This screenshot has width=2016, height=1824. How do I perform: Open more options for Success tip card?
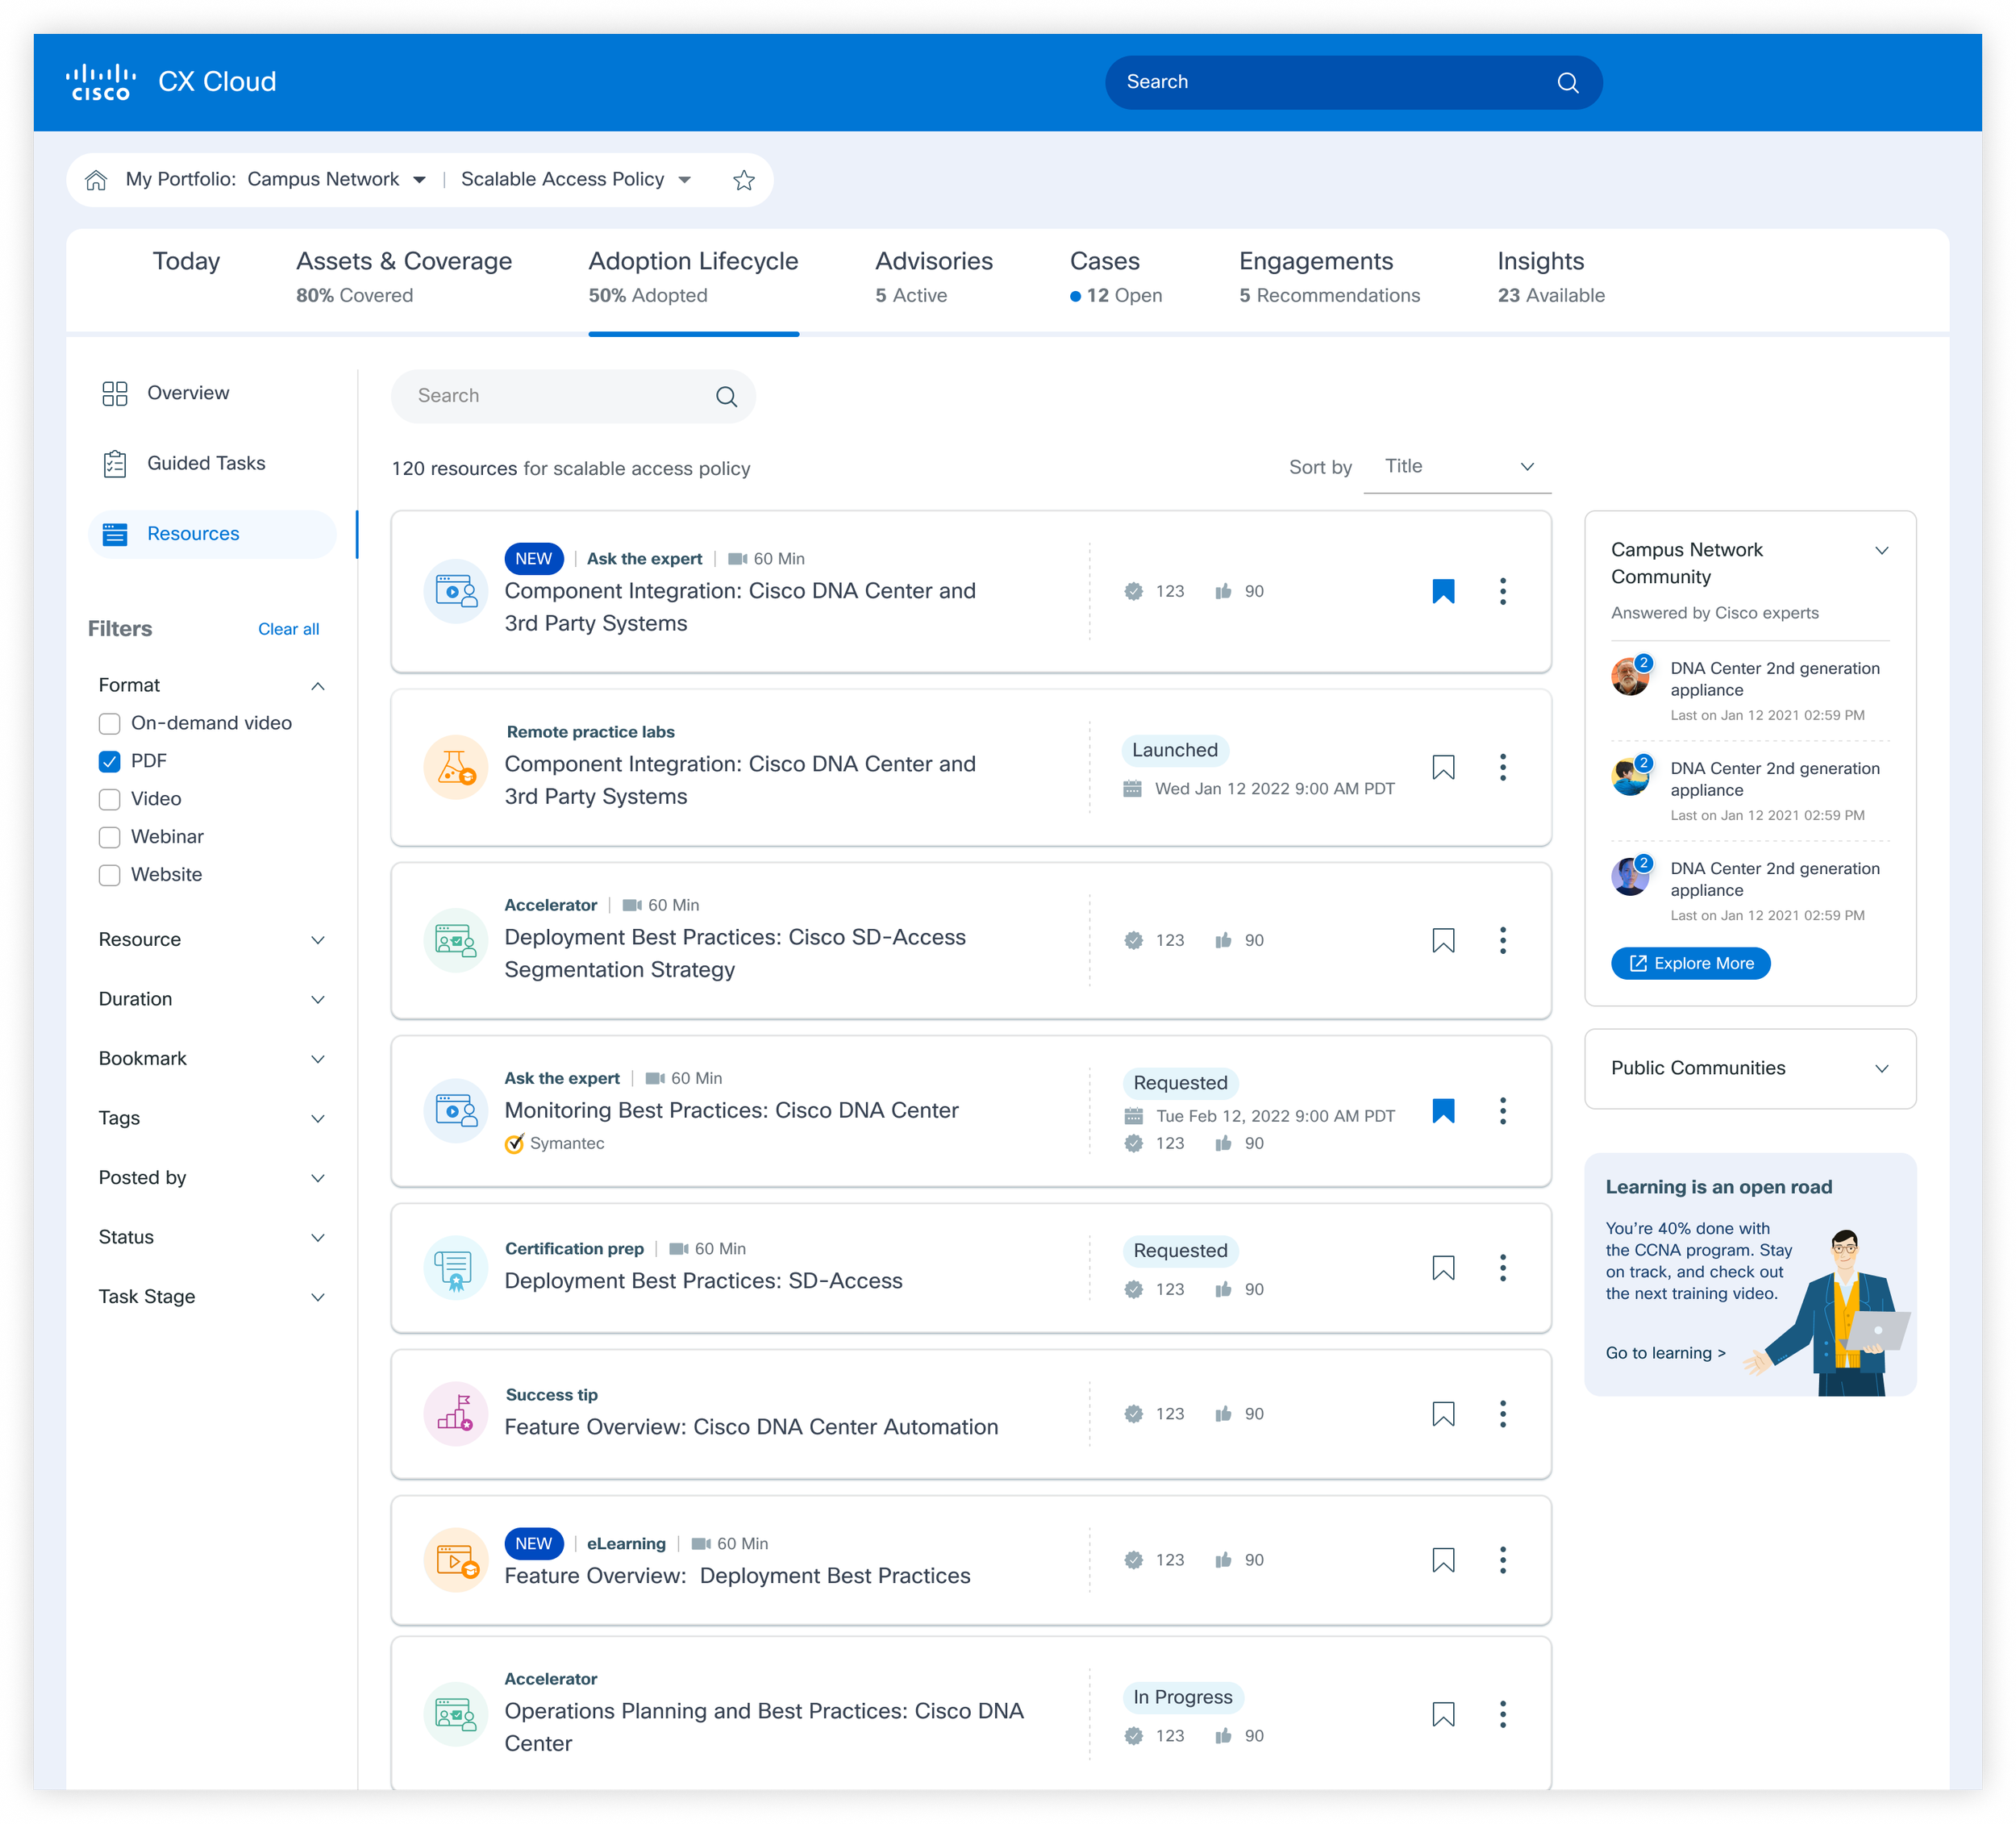pyautogui.click(x=1502, y=1414)
